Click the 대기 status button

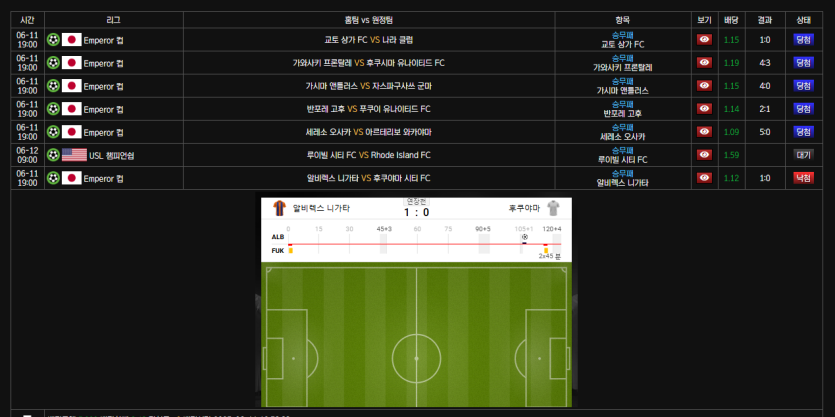804,155
